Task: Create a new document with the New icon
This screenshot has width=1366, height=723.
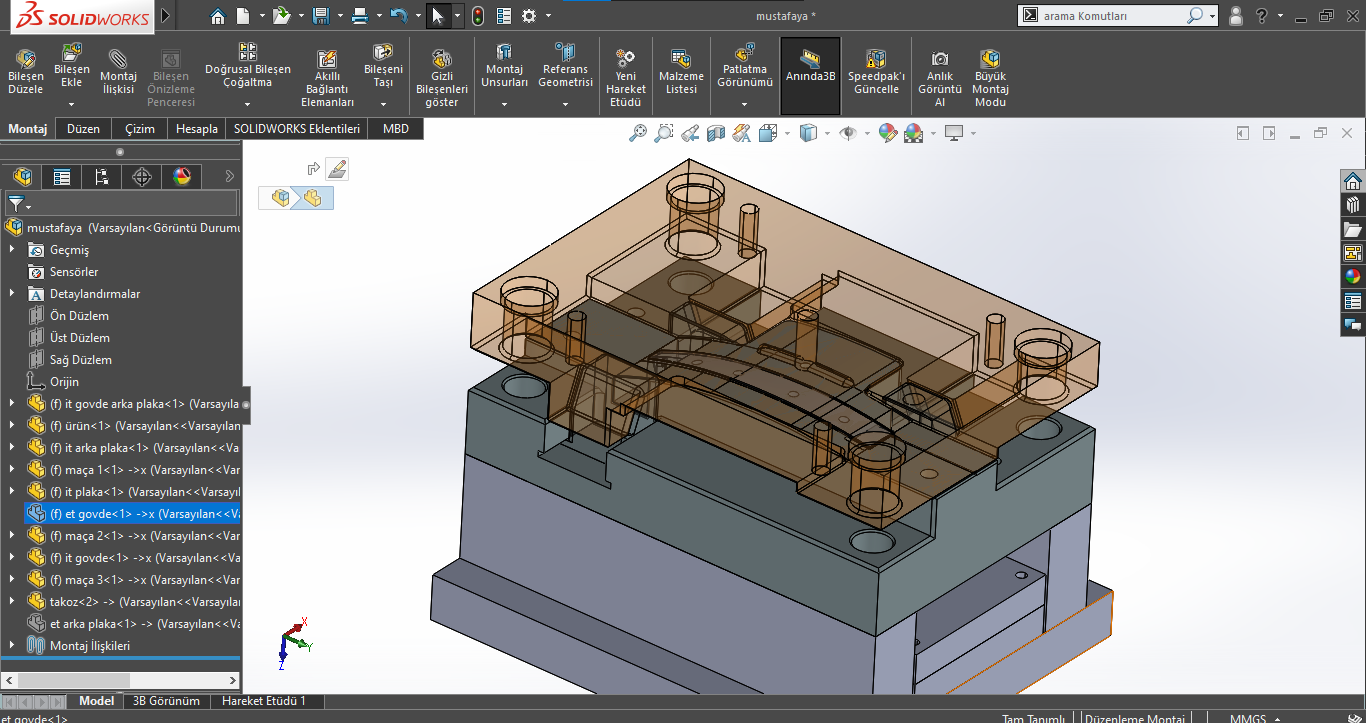Action: click(243, 16)
